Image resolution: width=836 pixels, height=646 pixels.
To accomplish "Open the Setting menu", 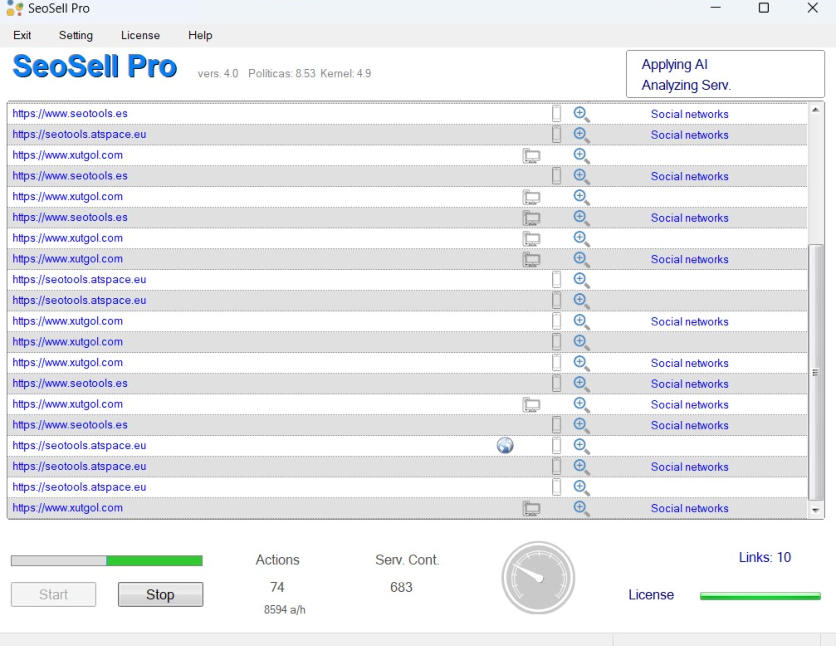I will pos(76,35).
